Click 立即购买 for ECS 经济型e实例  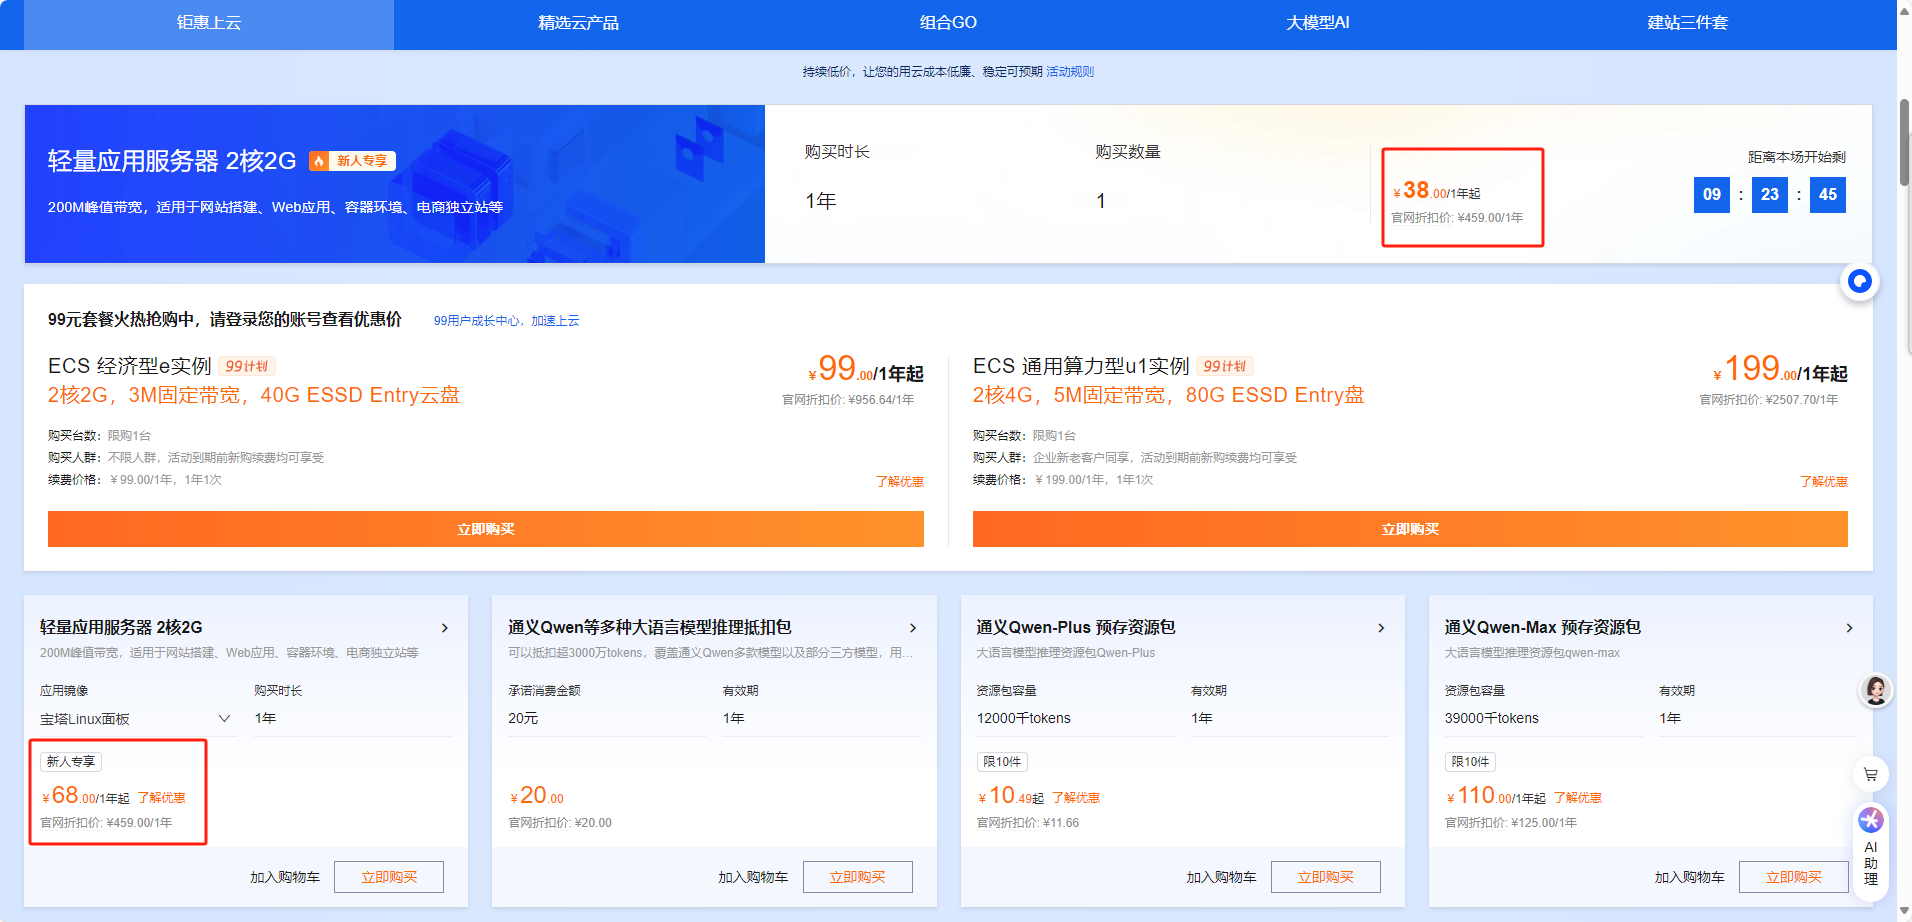pos(486,529)
